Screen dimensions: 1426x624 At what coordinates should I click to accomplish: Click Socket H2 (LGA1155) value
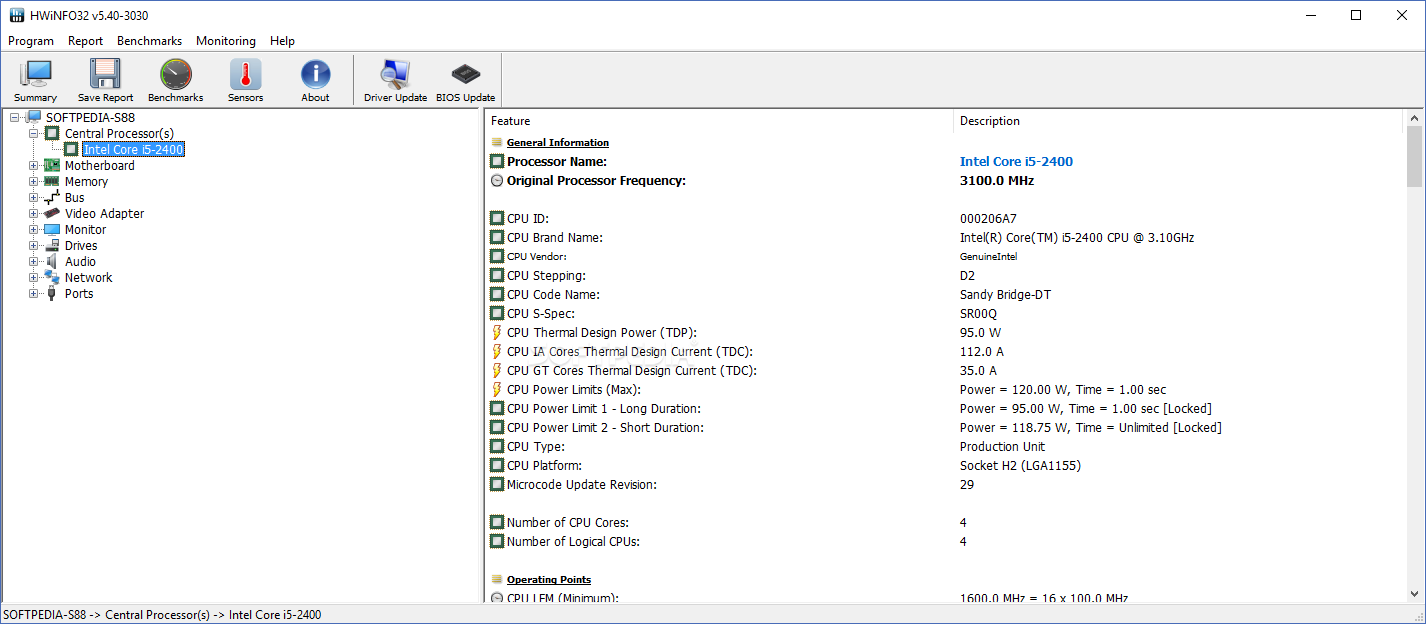click(x=1020, y=465)
